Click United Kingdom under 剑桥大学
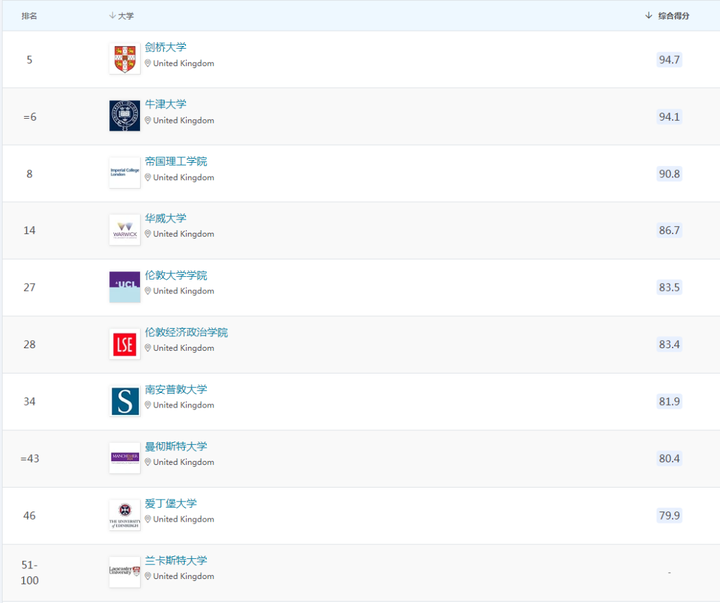Image resolution: width=720 pixels, height=603 pixels. (x=184, y=63)
